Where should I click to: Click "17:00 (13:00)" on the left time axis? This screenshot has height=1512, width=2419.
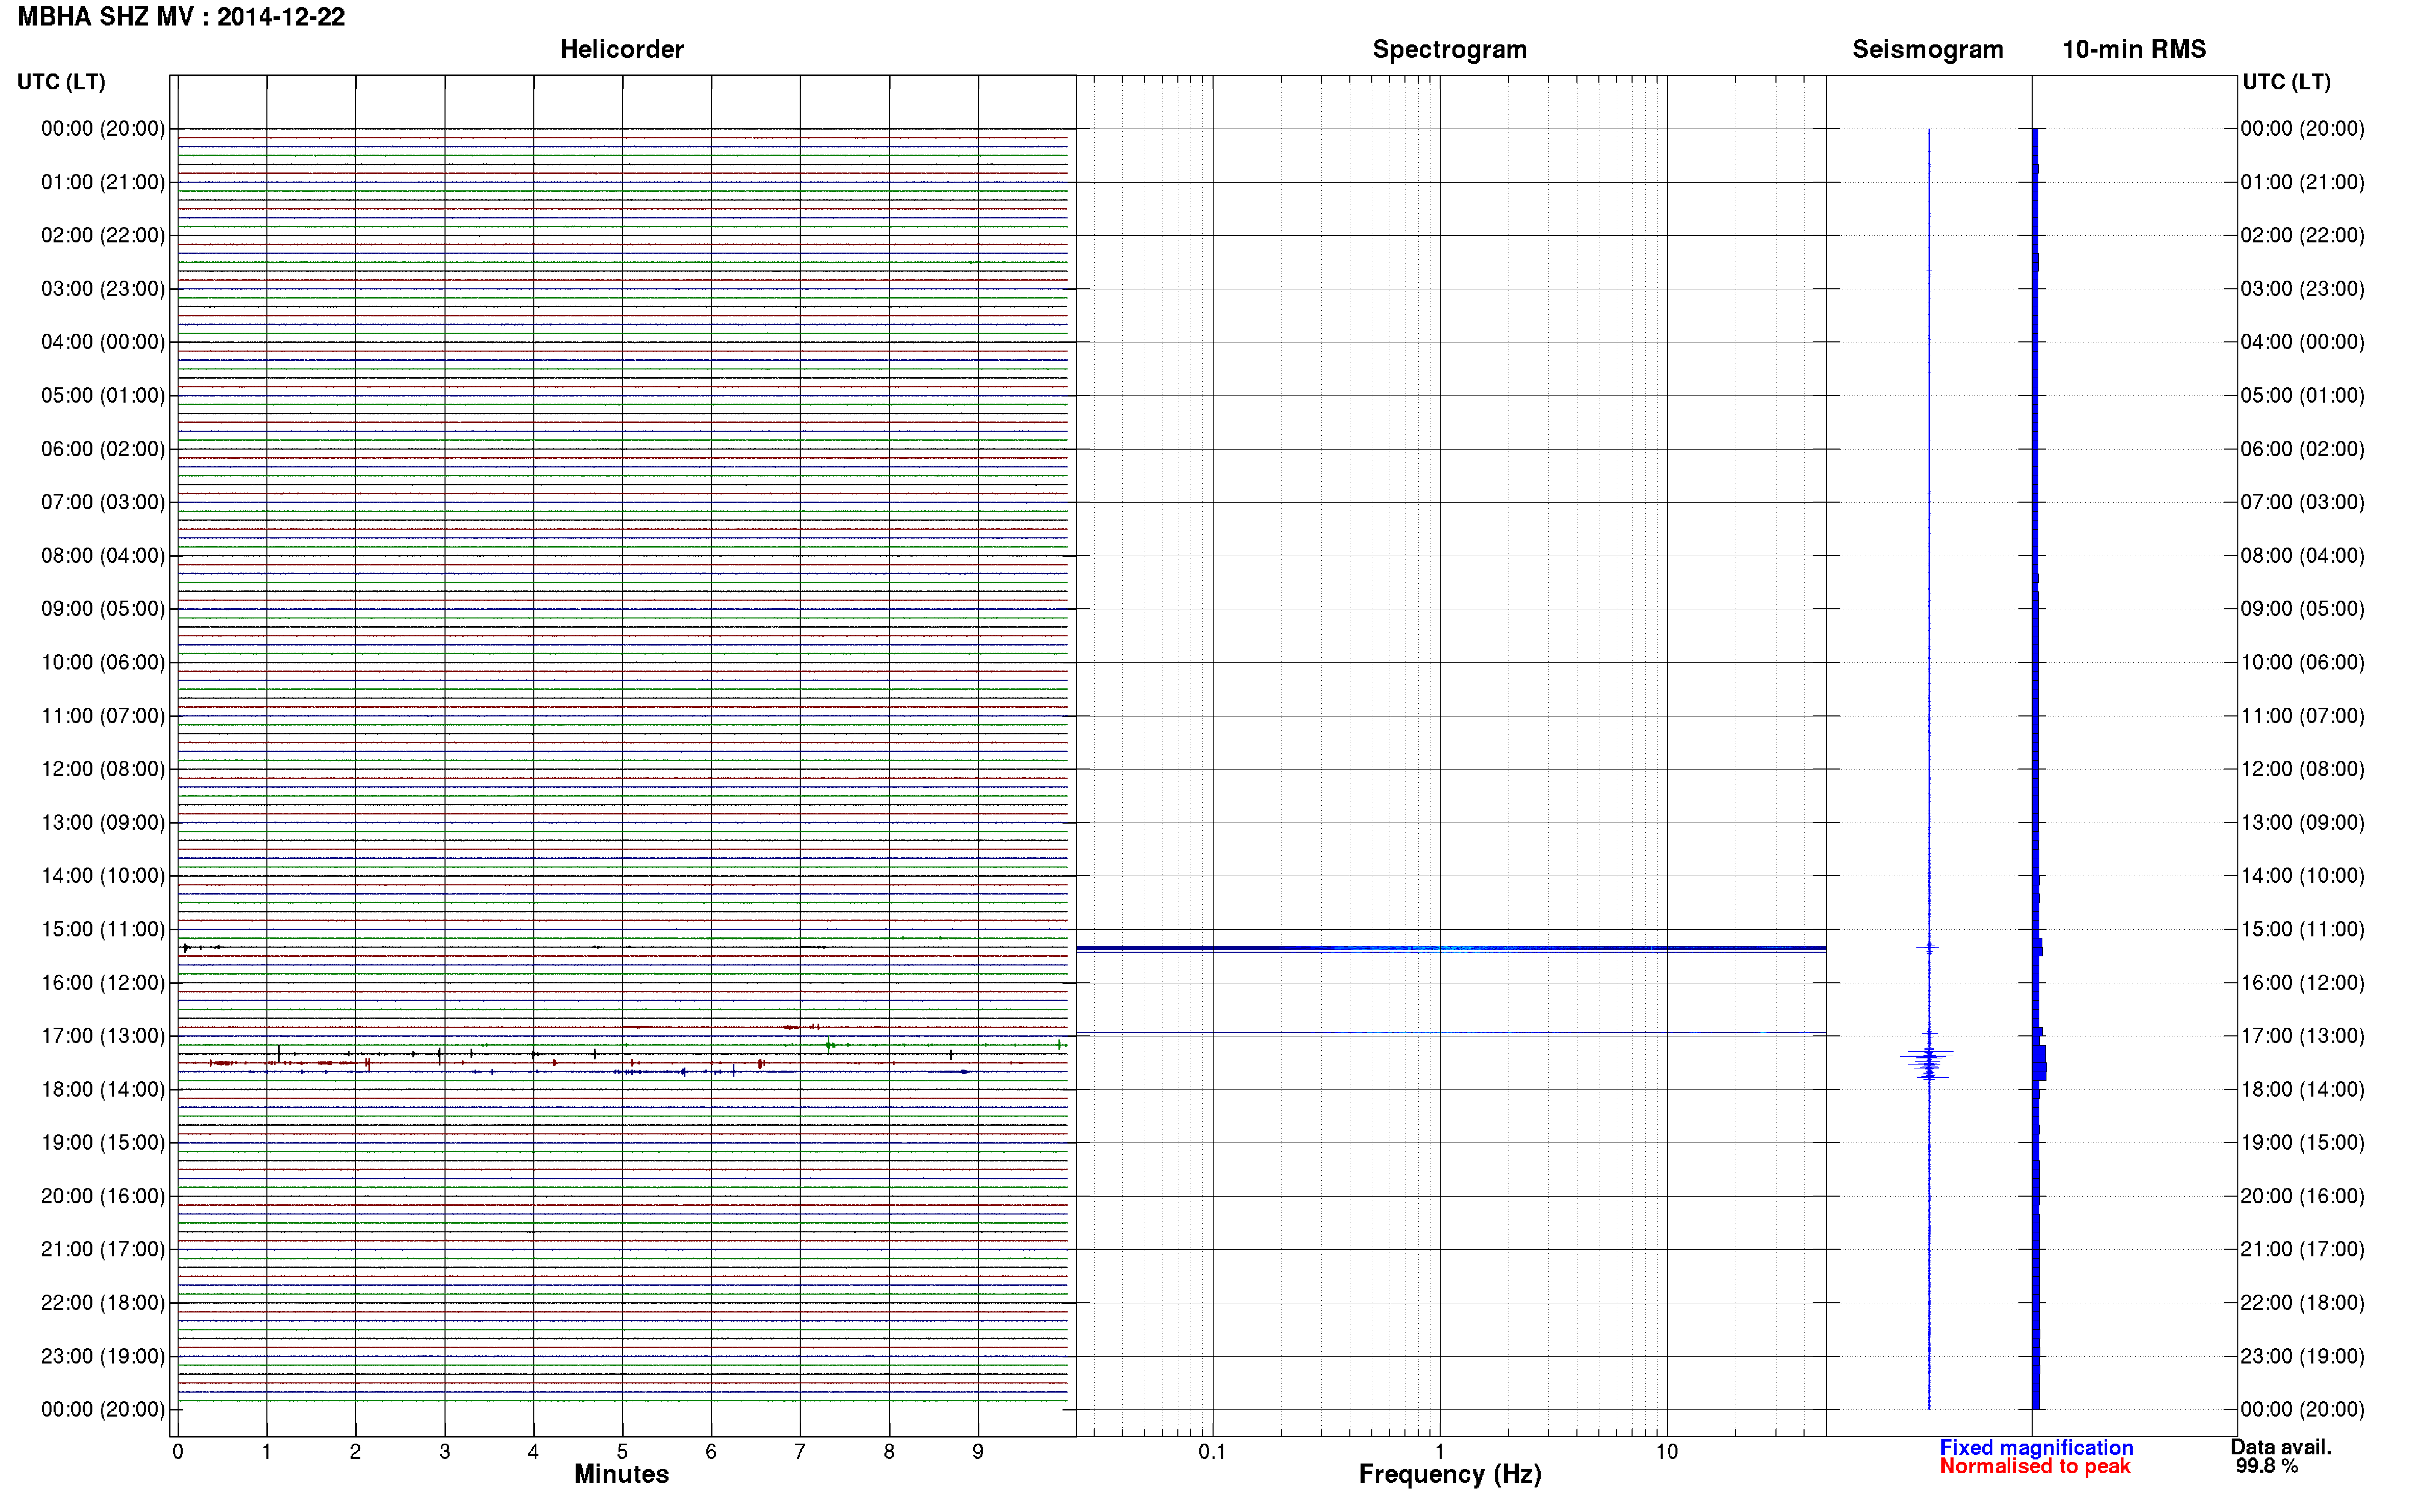click(103, 1036)
